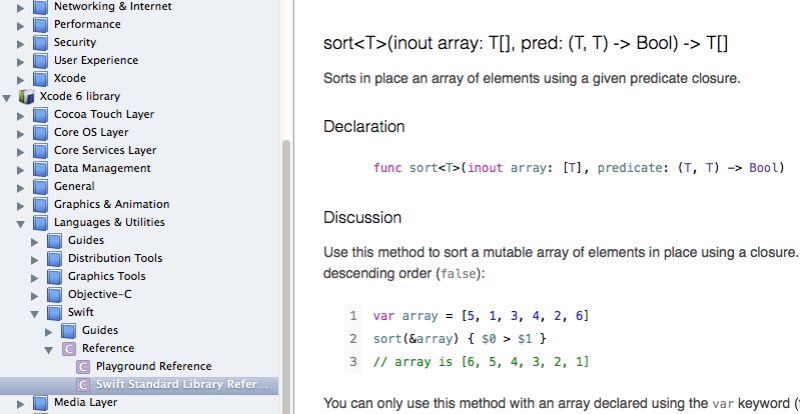Image resolution: width=800 pixels, height=414 pixels.
Task: Expand the Data Management node
Action: [20, 169]
